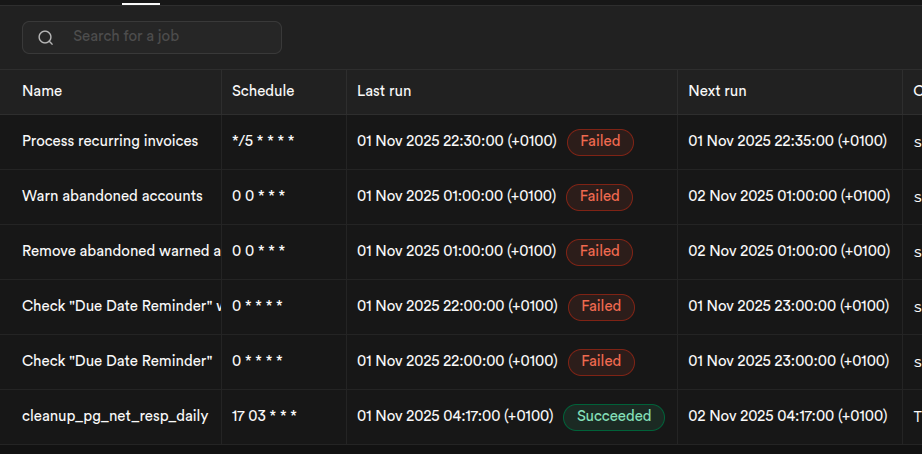Click Failed badge for Warn abandoned accounts

coord(600,197)
